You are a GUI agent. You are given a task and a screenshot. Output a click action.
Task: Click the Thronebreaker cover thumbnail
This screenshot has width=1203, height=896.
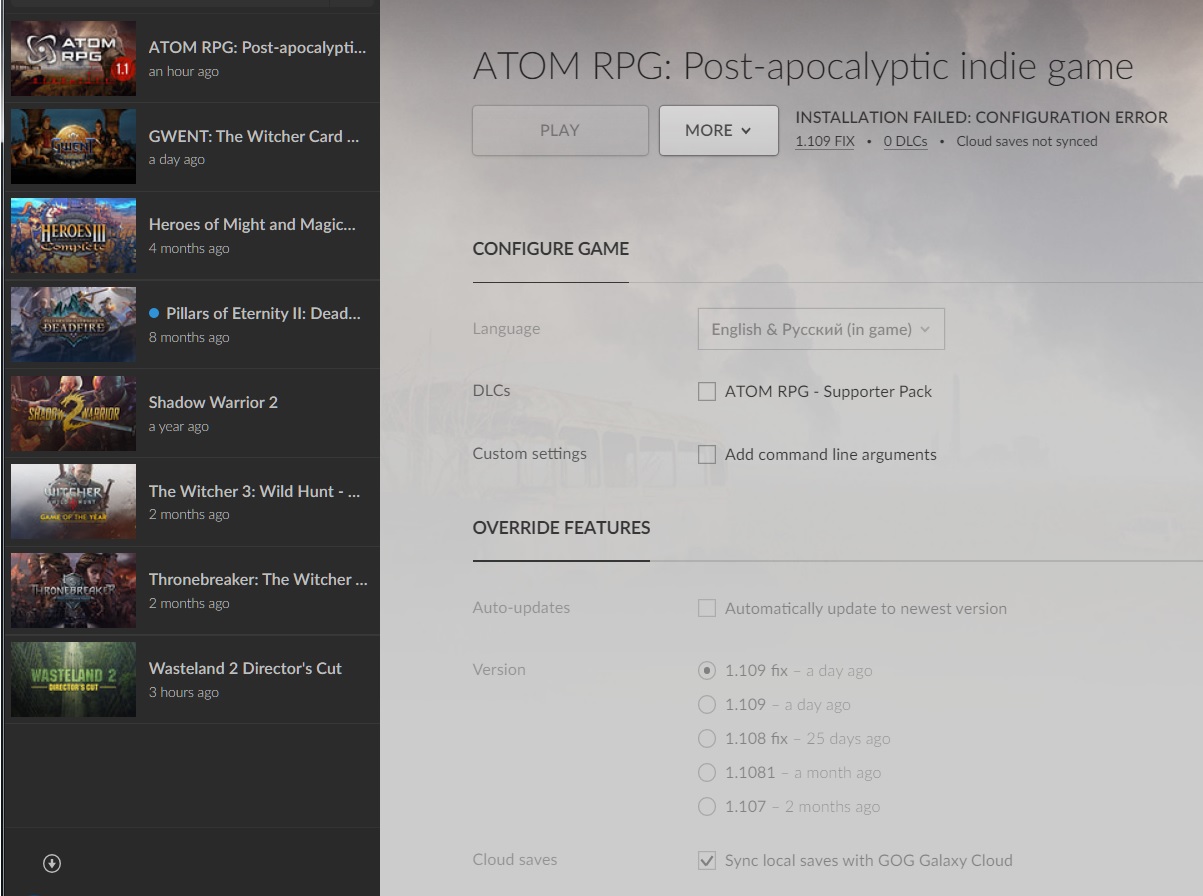[73, 591]
